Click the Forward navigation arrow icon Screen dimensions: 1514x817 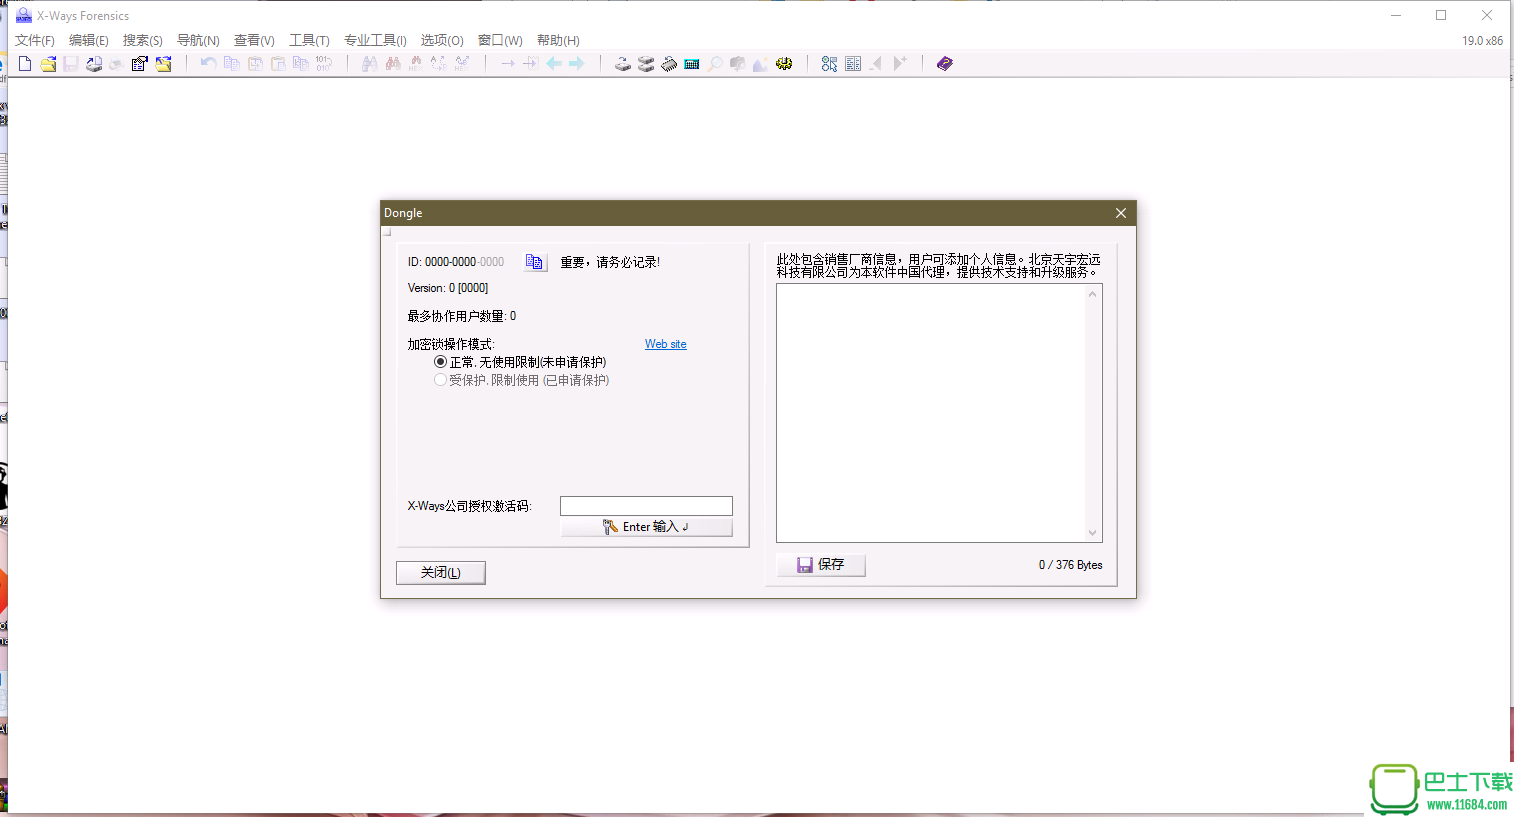(577, 63)
